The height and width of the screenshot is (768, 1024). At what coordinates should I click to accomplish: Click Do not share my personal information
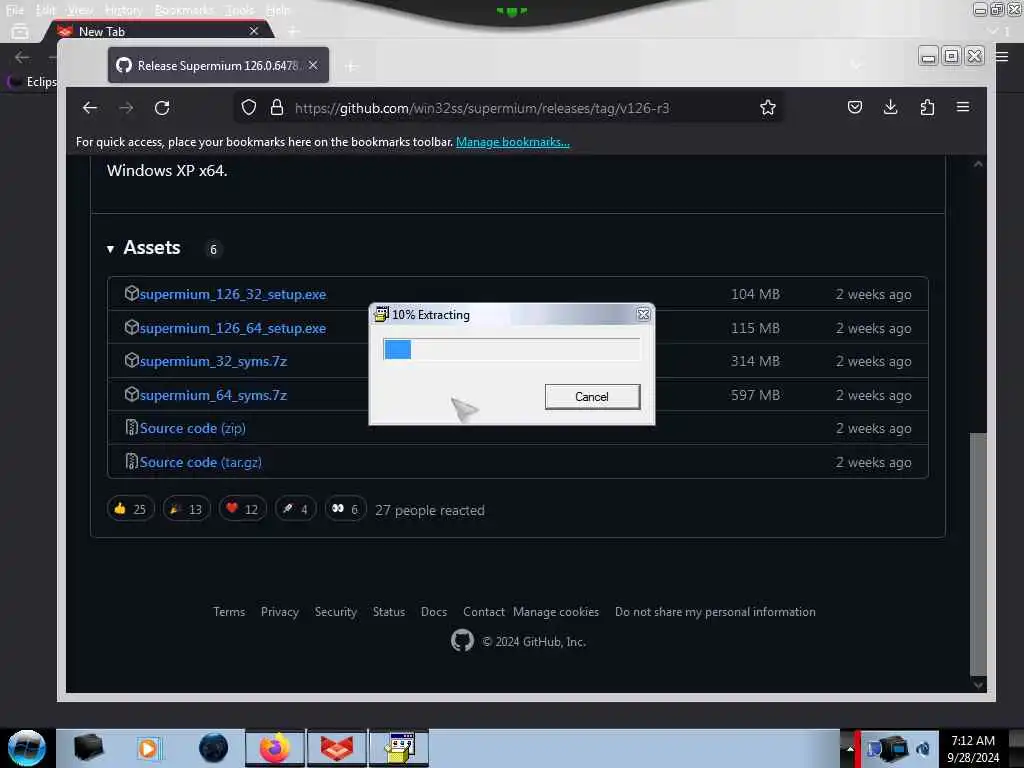[715, 612]
